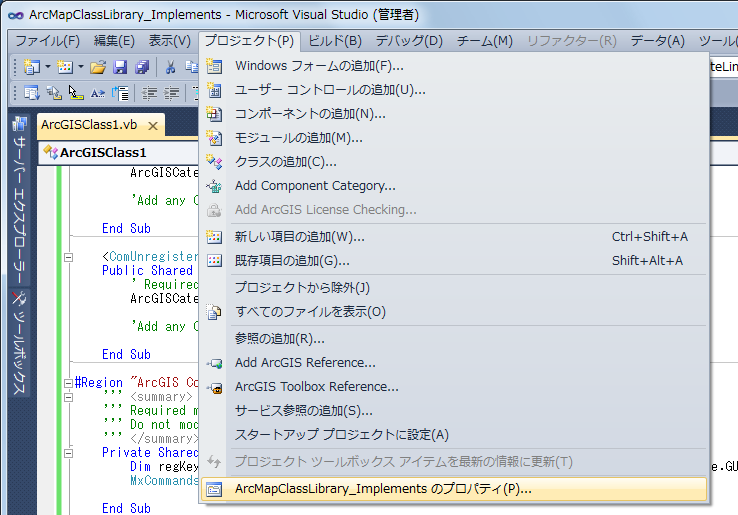This screenshot has height=515, width=738.
Task: Choose コンポーネントの追加(N)...
Action: pyautogui.click(x=454, y=114)
